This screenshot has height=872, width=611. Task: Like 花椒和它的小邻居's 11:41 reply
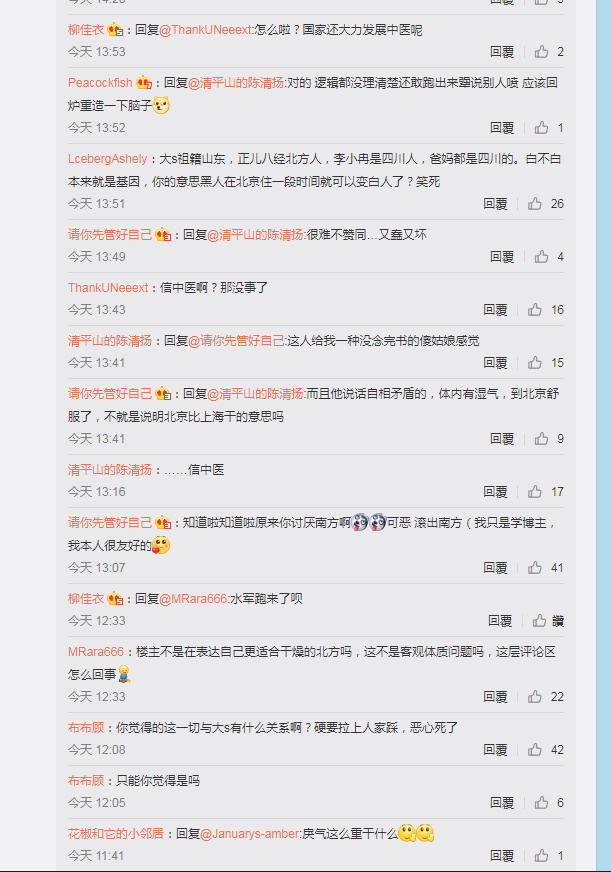pos(542,856)
